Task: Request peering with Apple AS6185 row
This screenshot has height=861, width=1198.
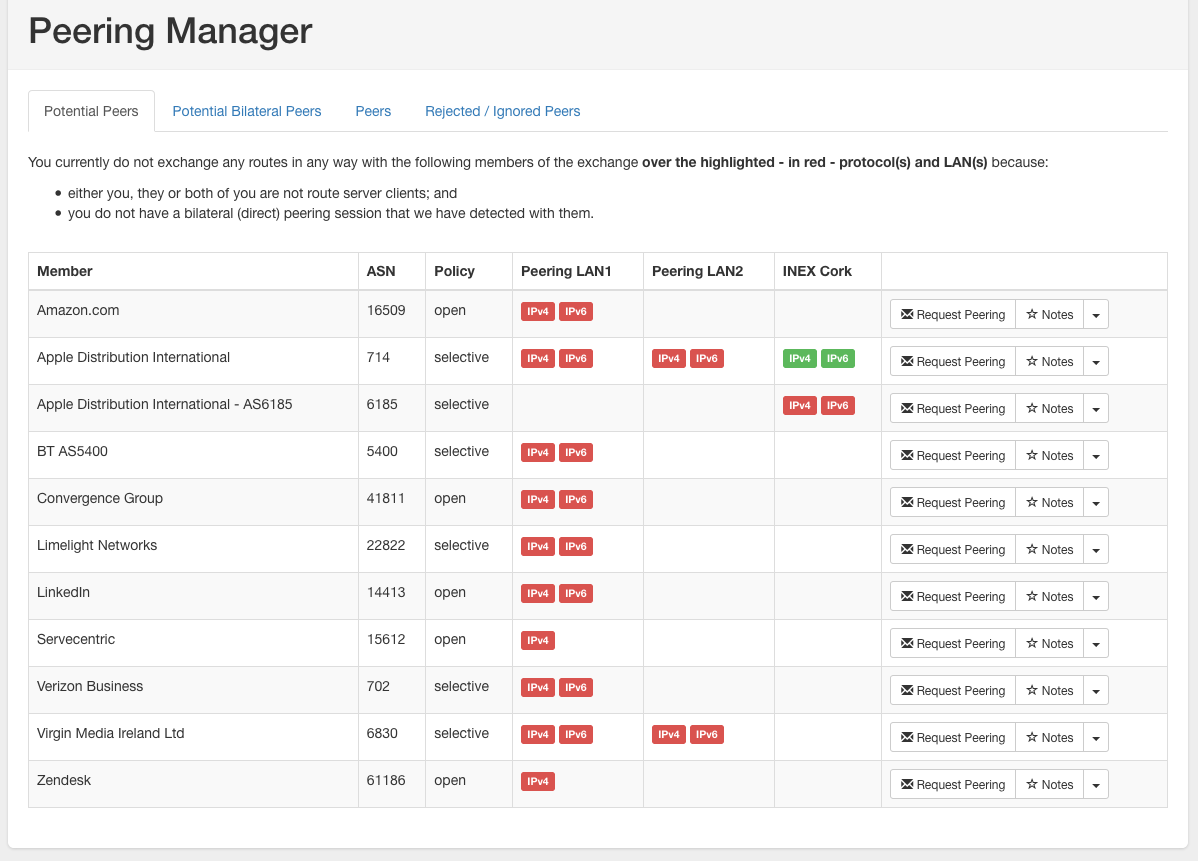Action: pos(953,409)
